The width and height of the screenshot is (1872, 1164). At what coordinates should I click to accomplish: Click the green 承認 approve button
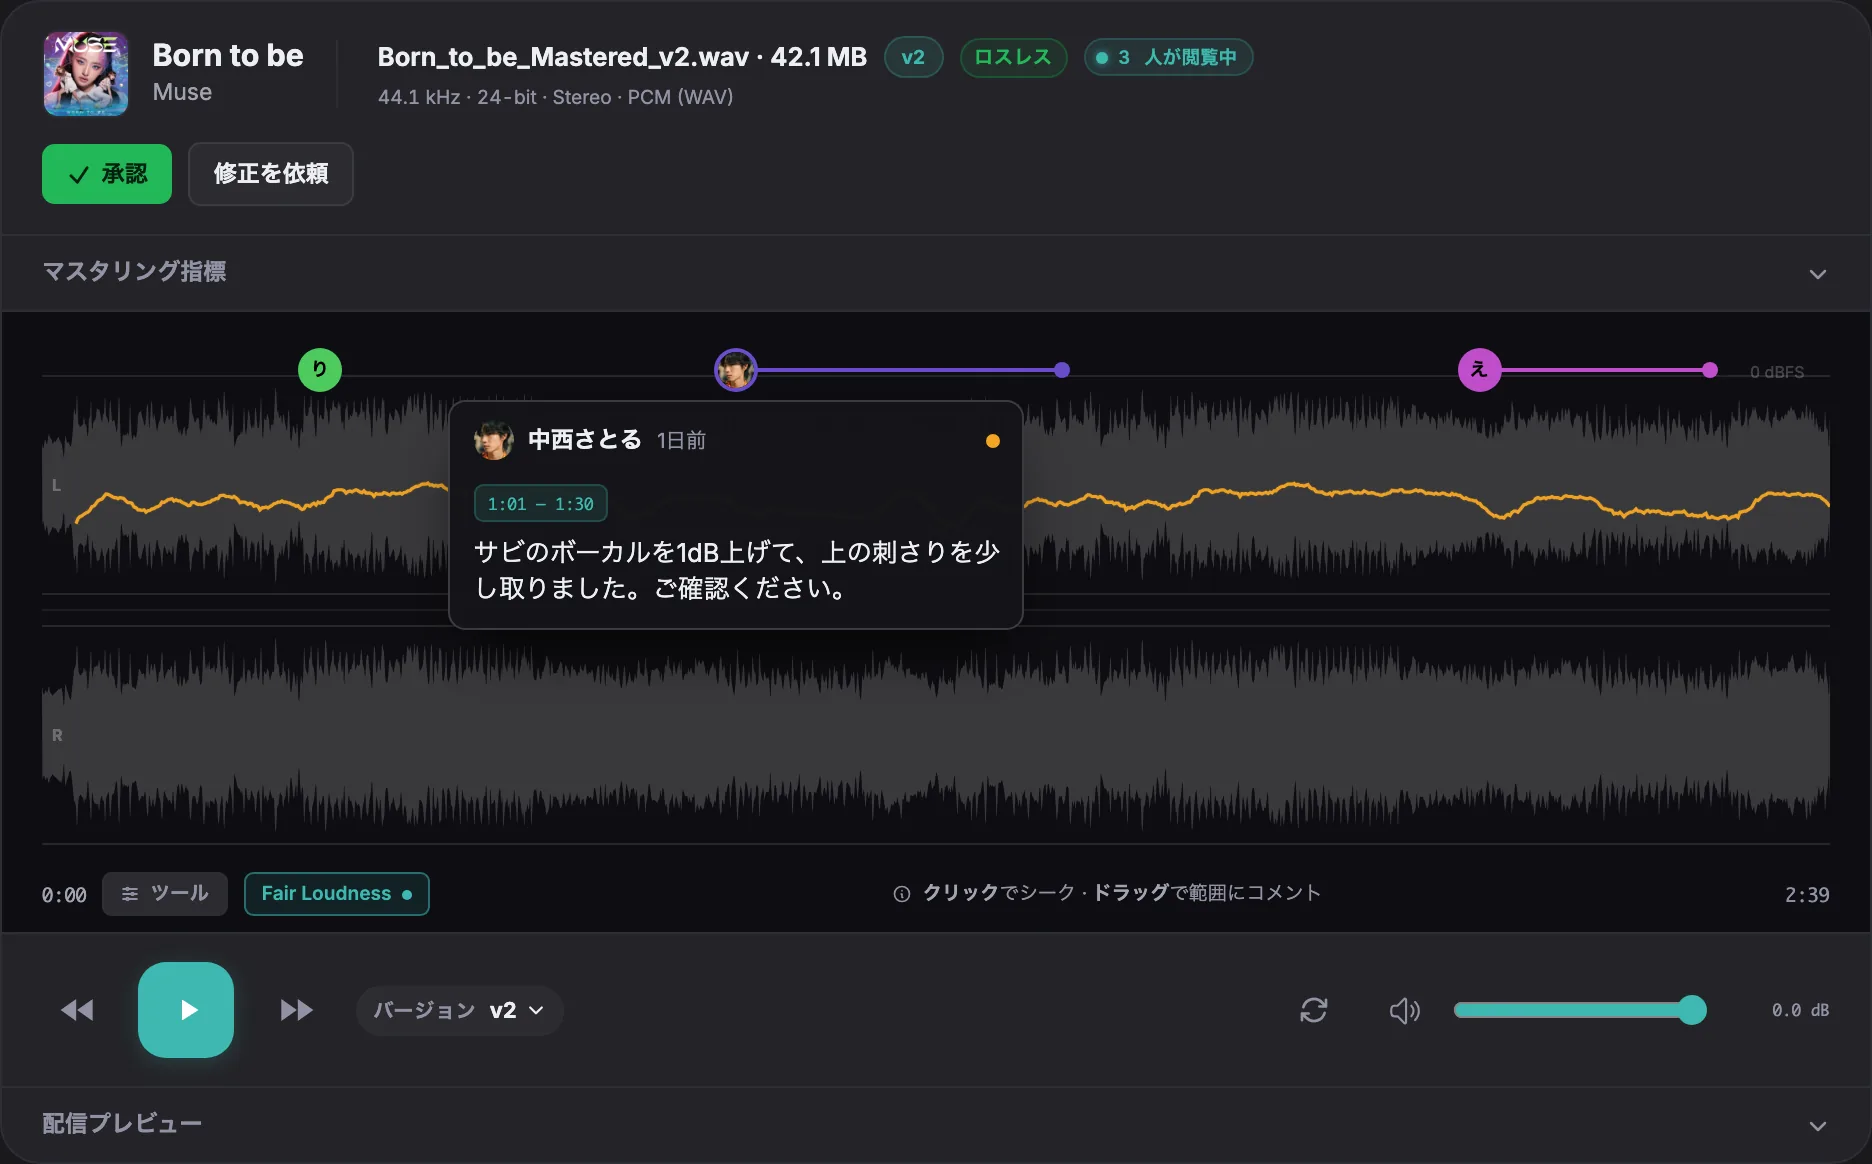click(x=107, y=174)
